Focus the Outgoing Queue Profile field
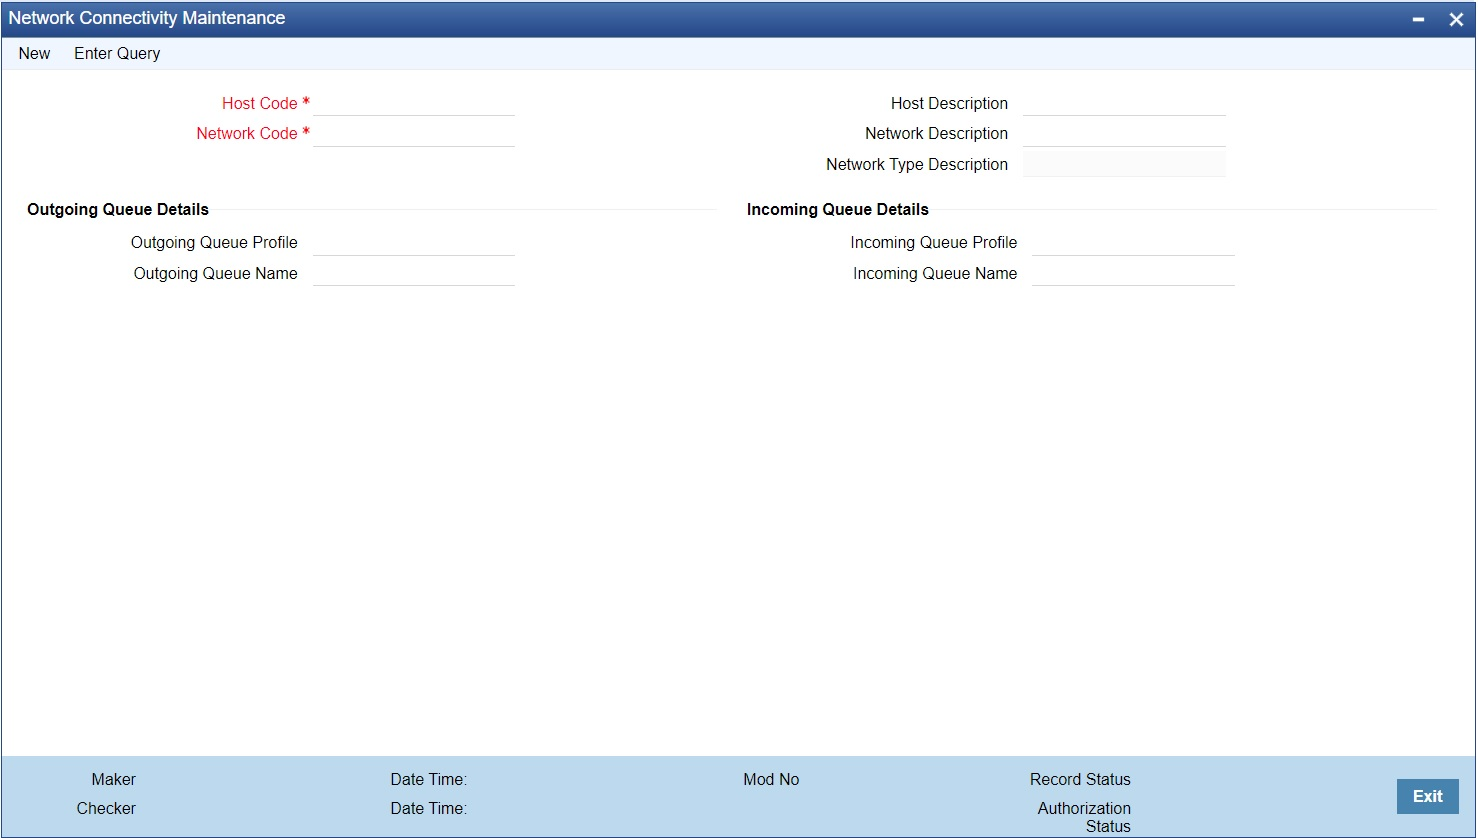This screenshot has width=1478, height=838. [x=414, y=243]
